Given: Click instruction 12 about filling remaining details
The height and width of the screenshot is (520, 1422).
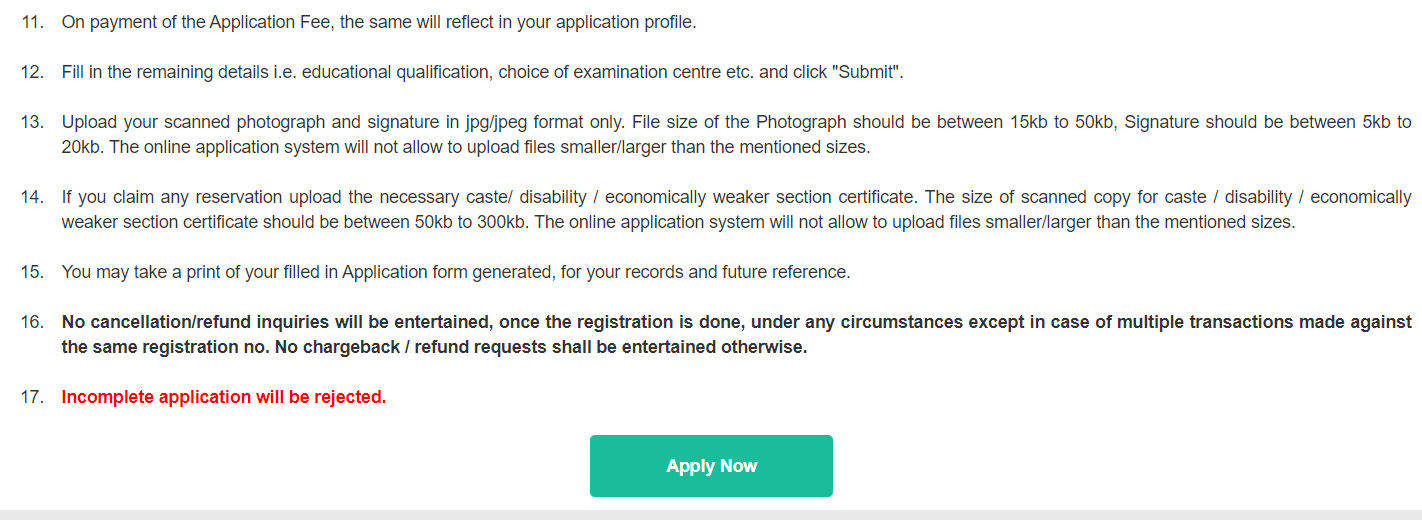Looking at the screenshot, I should point(483,72).
